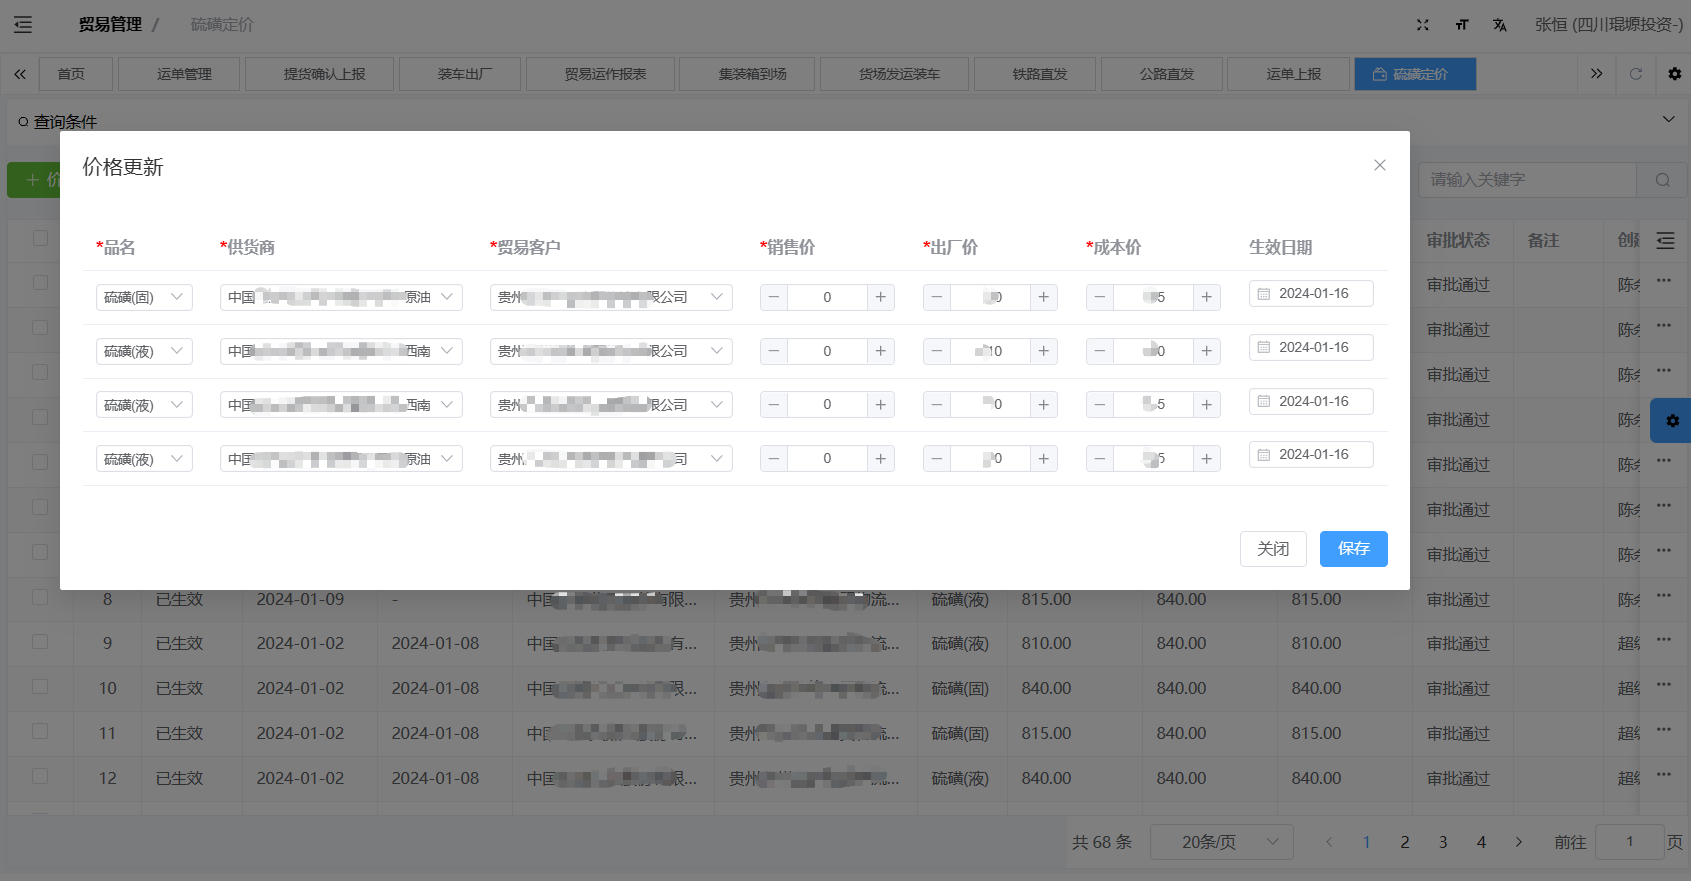Screen dimensions: 1691x881
Task: Increase first row 销售价 with plus button
Action: pyautogui.click(x=880, y=297)
